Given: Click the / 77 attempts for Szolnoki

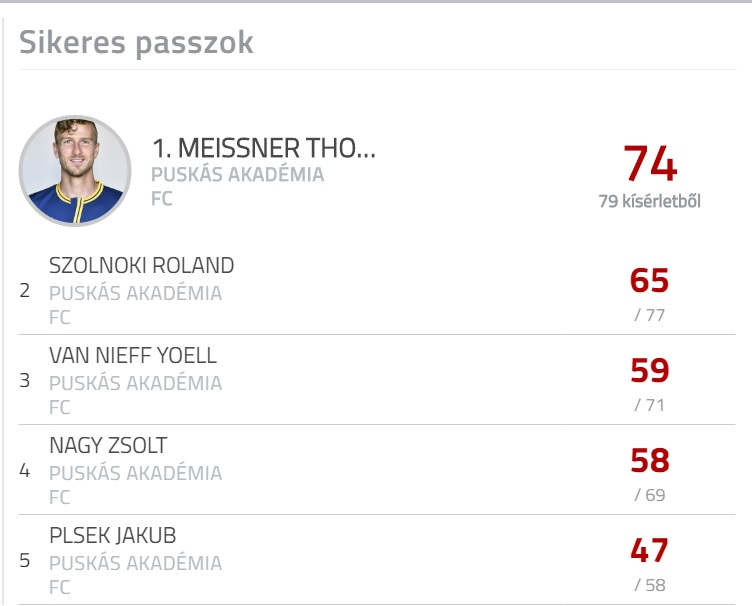Looking at the screenshot, I should click(x=649, y=315).
